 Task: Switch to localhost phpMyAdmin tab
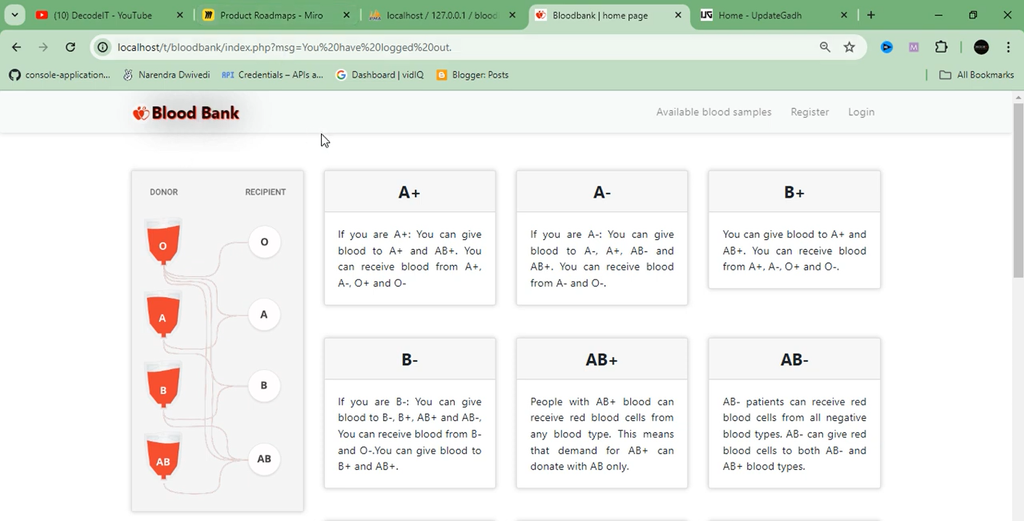pyautogui.click(x=443, y=15)
